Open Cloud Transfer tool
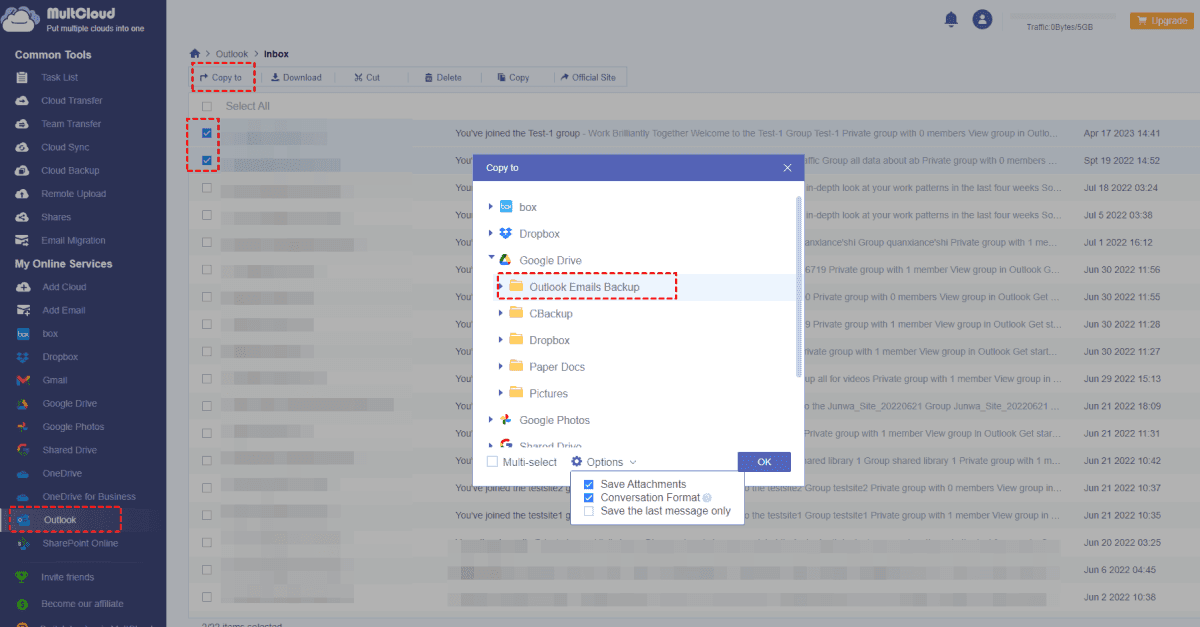Screen dimensions: 1200x627 [71, 100]
